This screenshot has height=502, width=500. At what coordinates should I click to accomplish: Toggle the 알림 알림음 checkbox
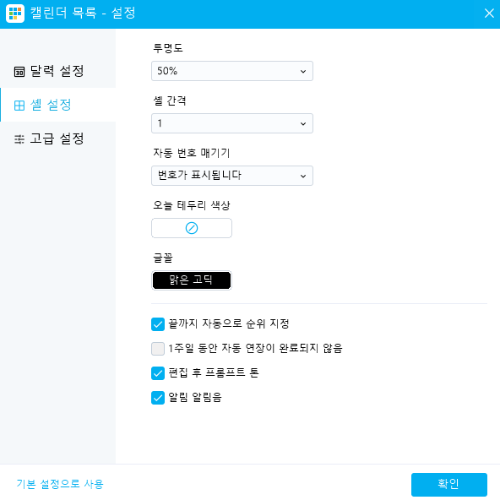point(158,398)
